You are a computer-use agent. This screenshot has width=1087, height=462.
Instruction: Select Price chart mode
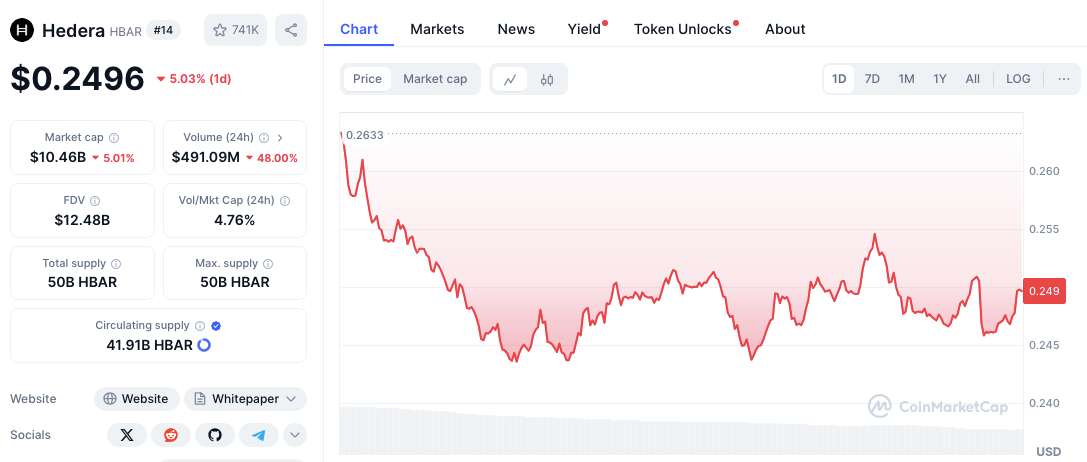coord(367,79)
